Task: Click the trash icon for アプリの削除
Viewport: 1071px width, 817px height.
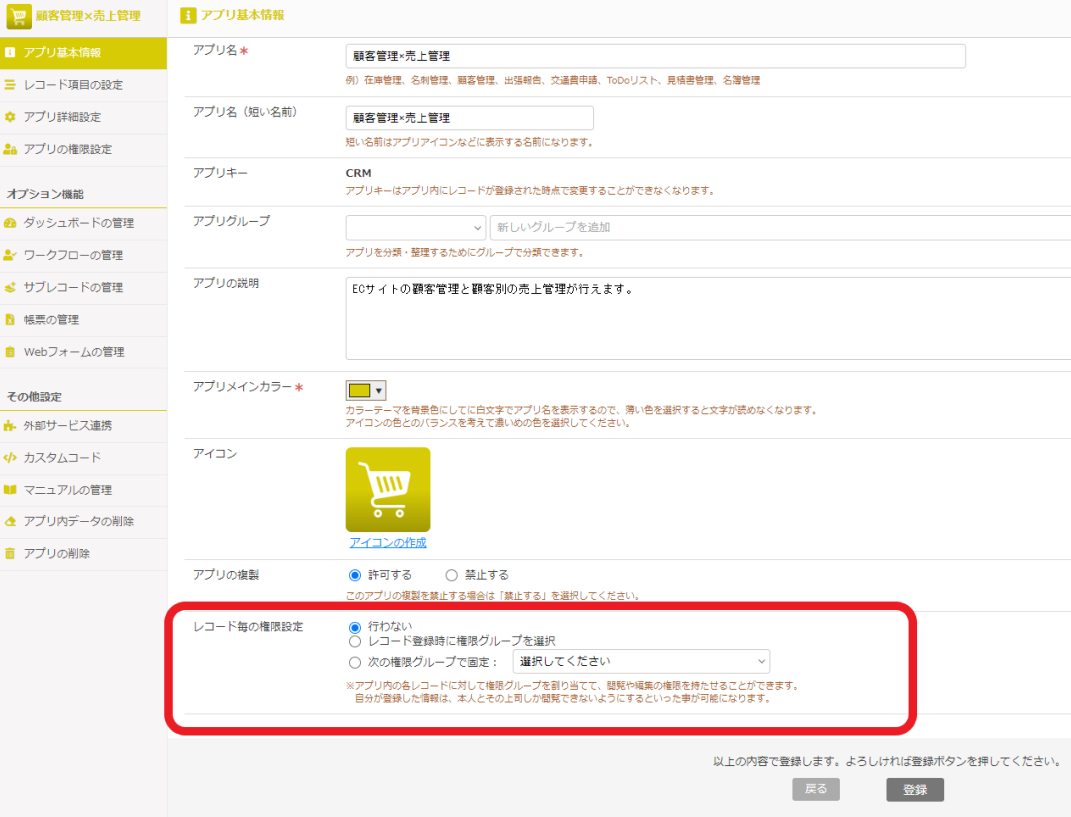Action: 10,553
